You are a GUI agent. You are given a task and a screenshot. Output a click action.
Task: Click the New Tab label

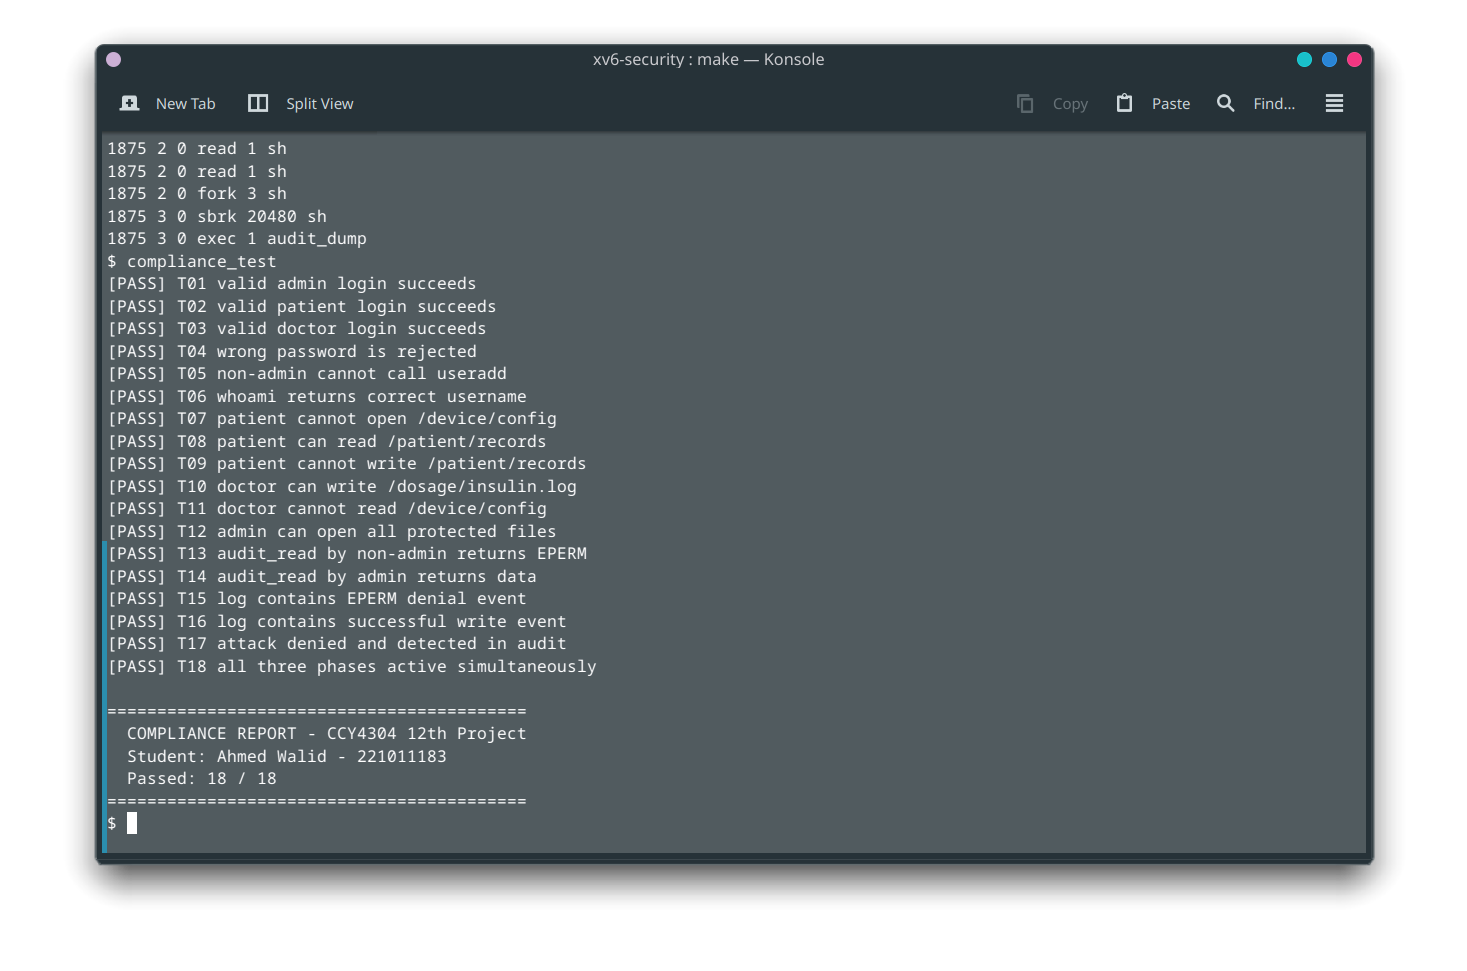click(185, 104)
